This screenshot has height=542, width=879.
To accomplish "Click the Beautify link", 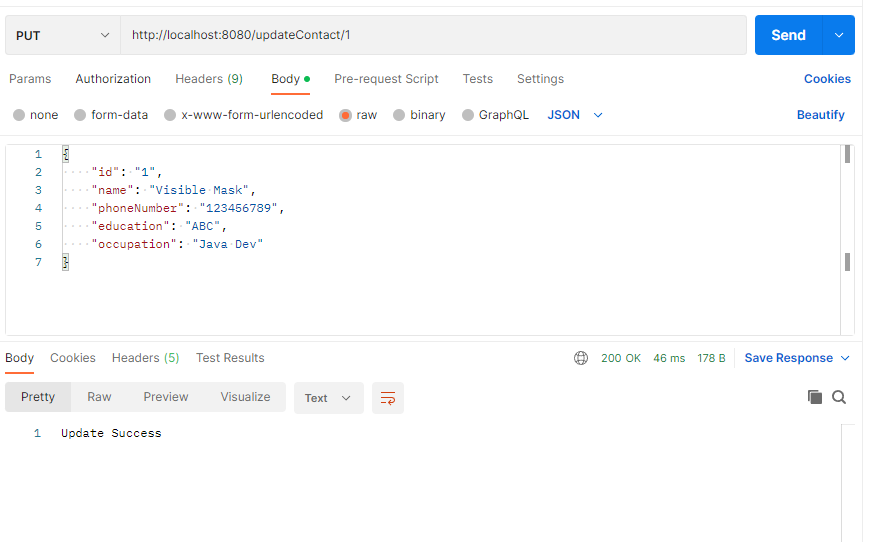I will point(820,115).
